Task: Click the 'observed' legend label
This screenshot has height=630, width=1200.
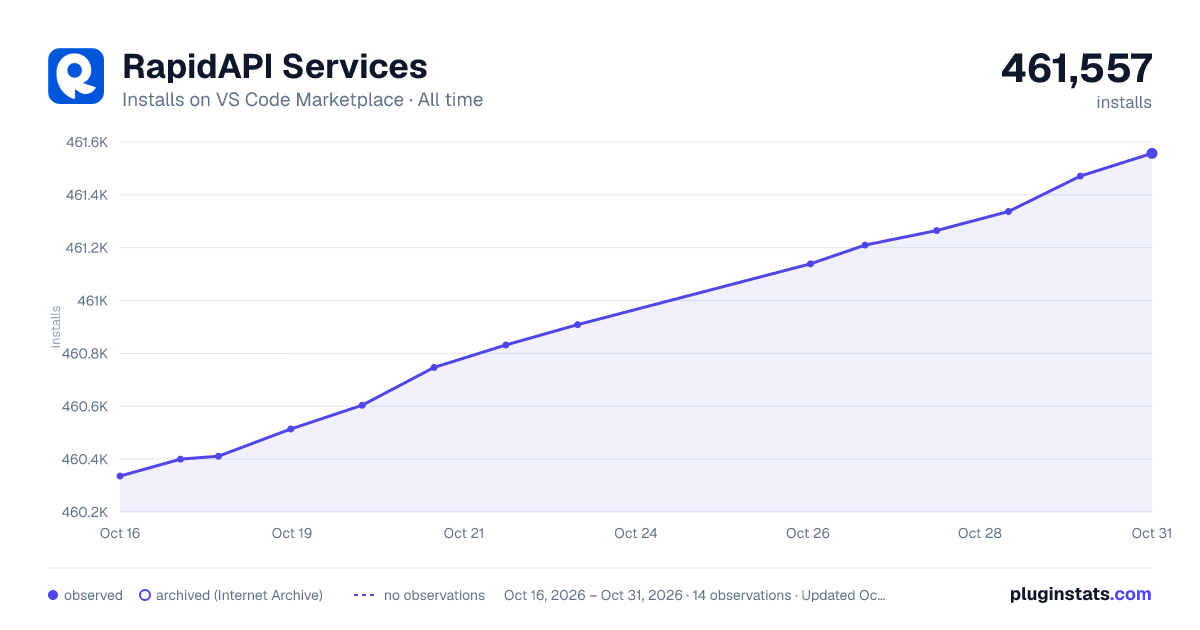Action: (x=93, y=595)
